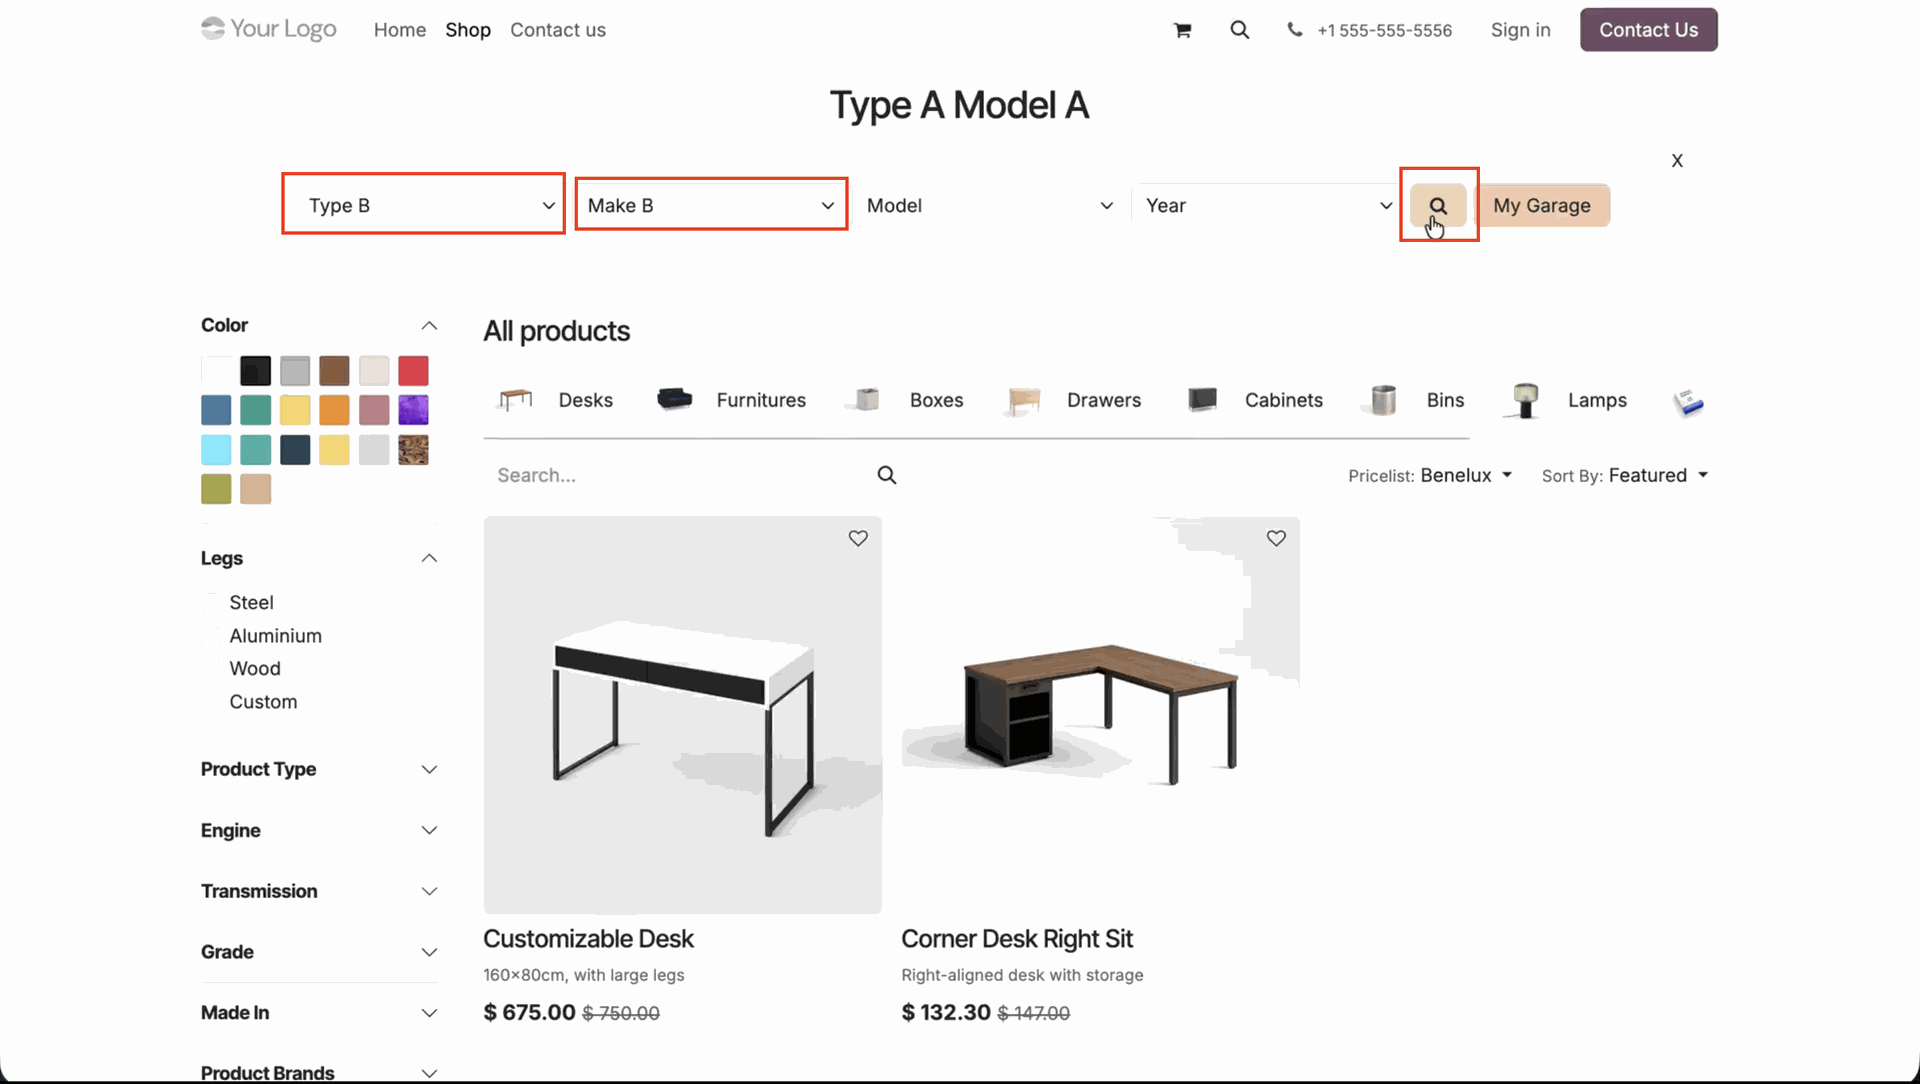Select the red color swatch
This screenshot has width=1920, height=1084.
click(x=413, y=371)
